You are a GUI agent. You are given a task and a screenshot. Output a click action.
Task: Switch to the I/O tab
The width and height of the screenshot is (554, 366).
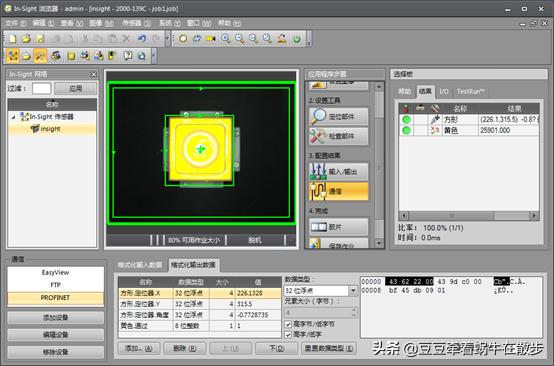[444, 92]
